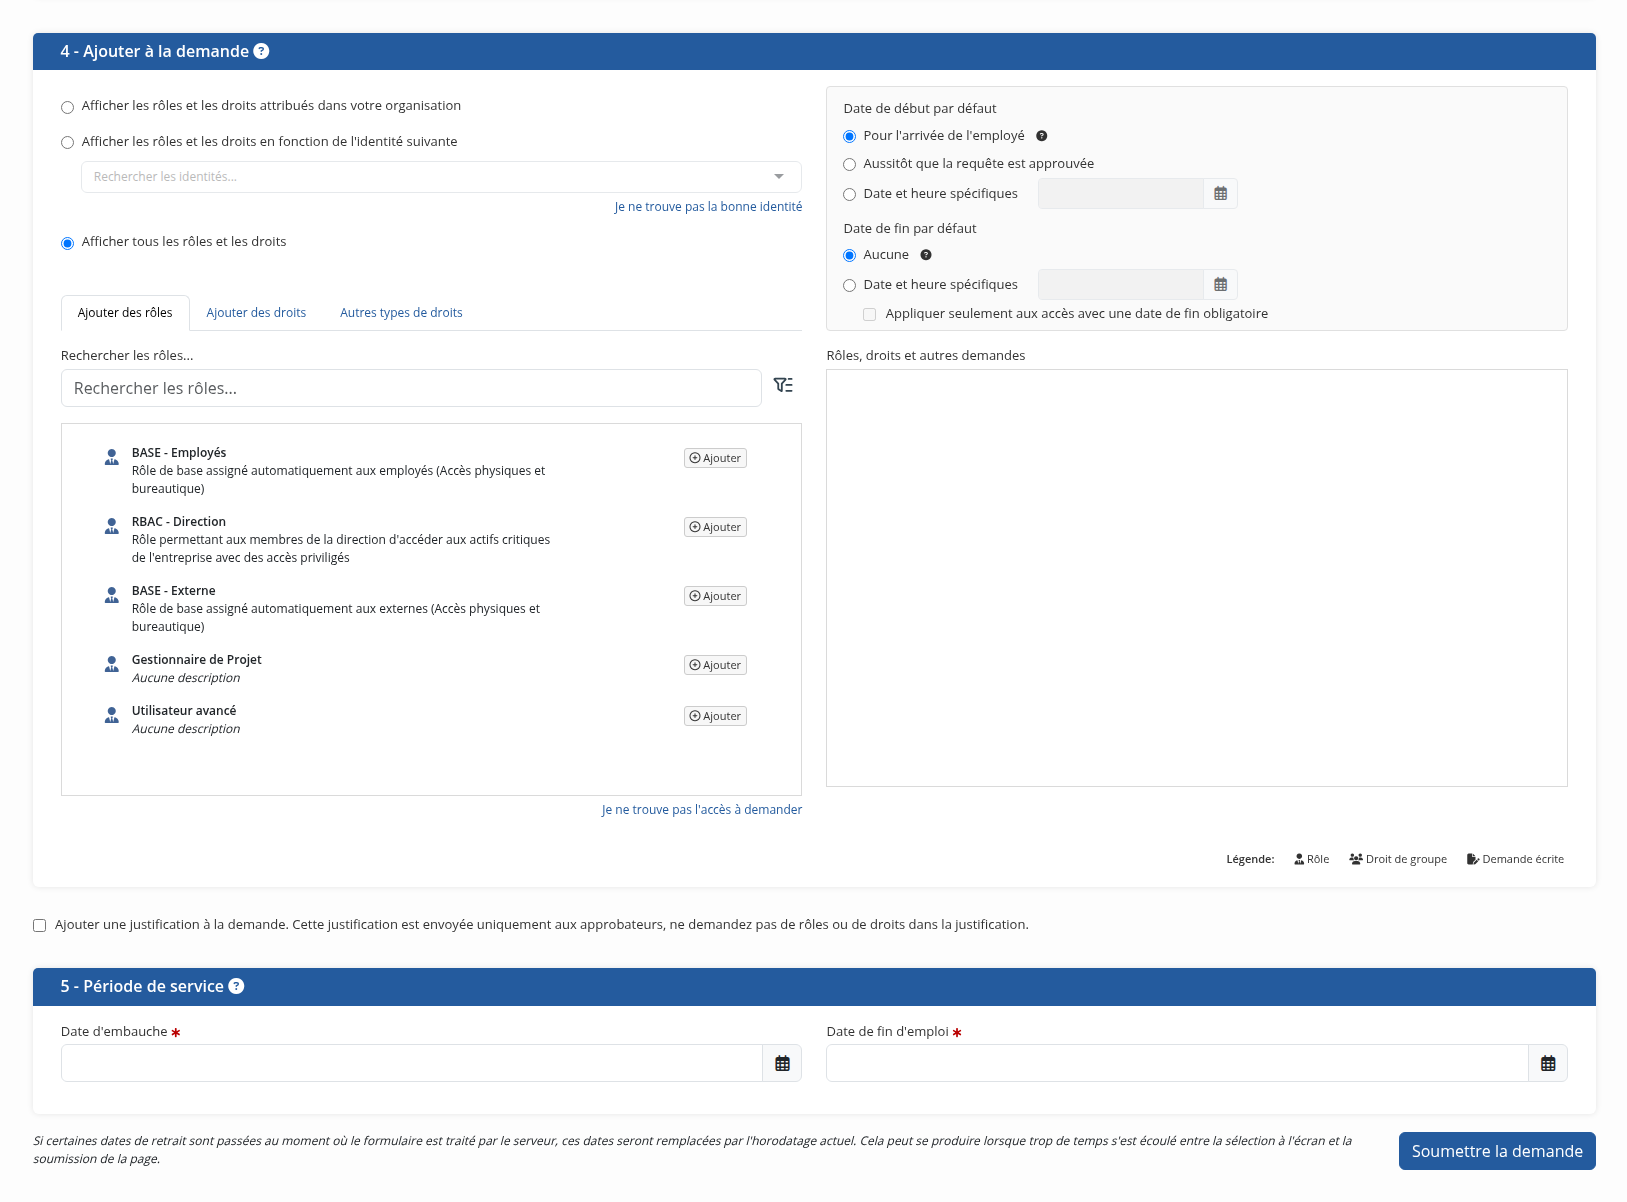Select roles attributed in your organisation option
Screen dimensions: 1627x1202
[68, 107]
